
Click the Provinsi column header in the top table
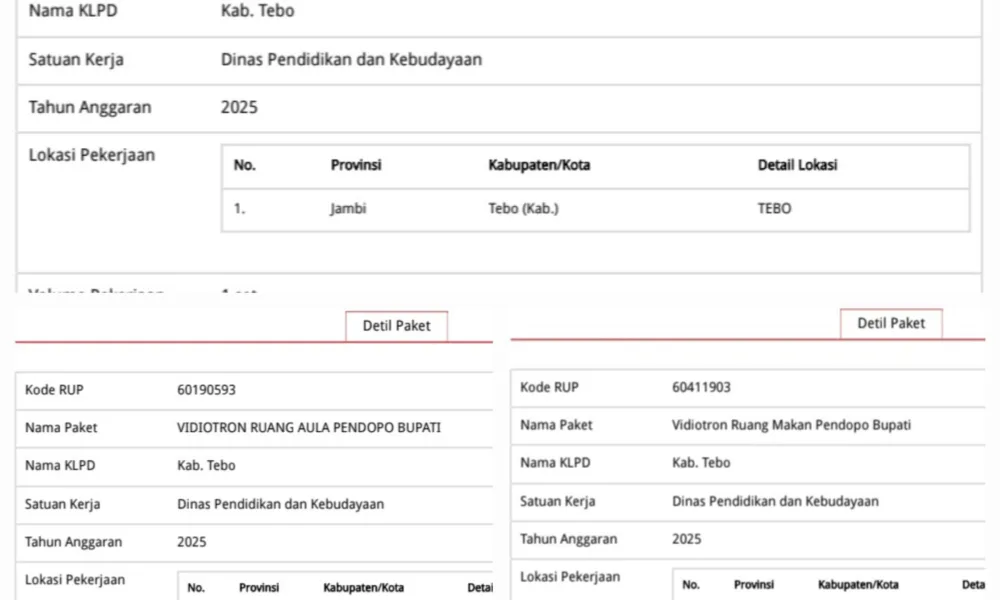pos(356,166)
